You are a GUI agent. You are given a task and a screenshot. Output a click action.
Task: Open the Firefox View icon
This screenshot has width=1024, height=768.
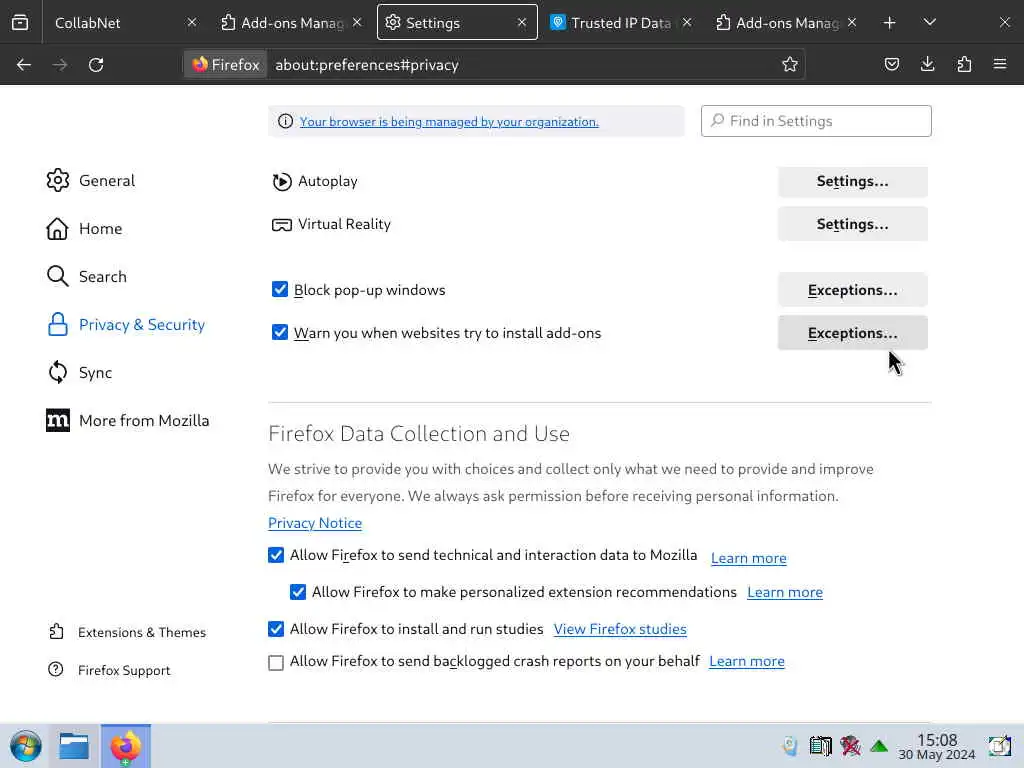pyautogui.click(x=20, y=23)
